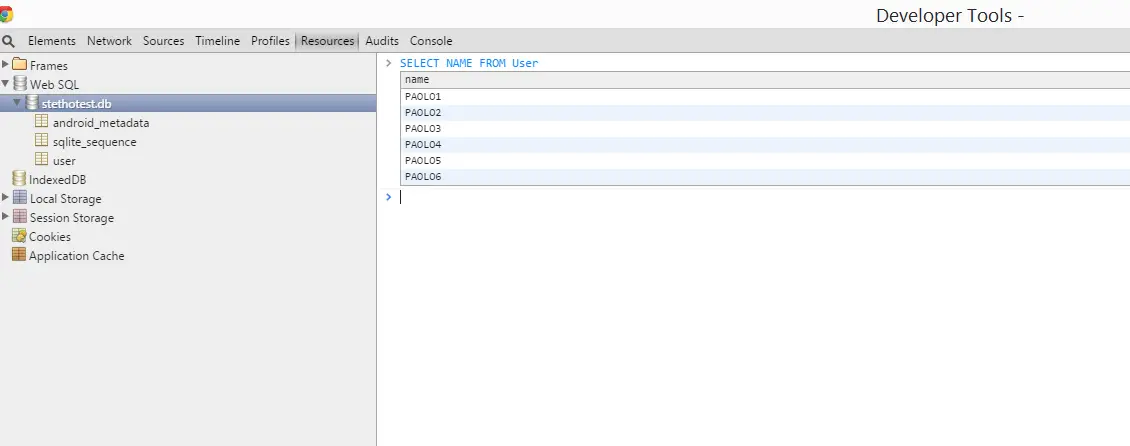The height and width of the screenshot is (446, 1130).
Task: Click the name column header
Action: [765, 80]
